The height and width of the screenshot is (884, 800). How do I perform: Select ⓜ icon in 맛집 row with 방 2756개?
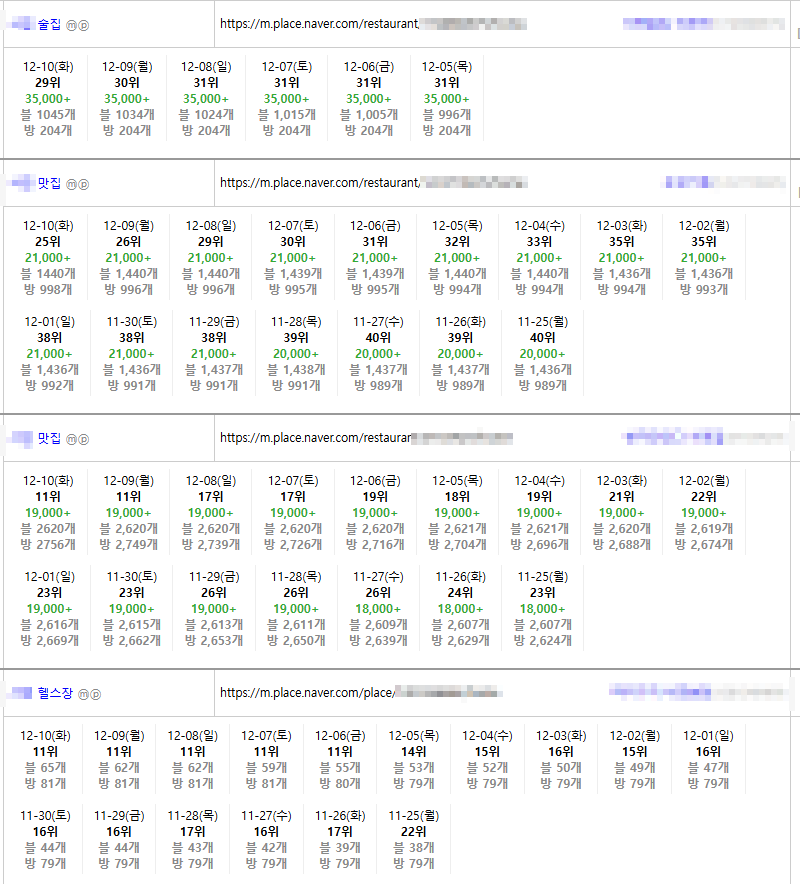coord(71,439)
